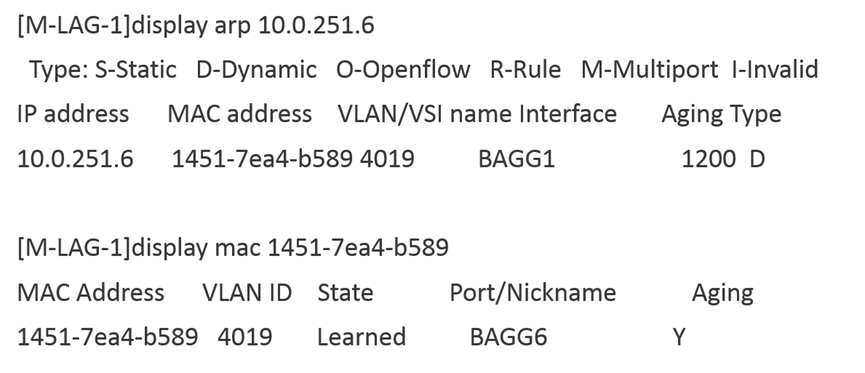Viewport: 865px width, 373px height.
Task: Click the O-Openflow type legend
Action: [x=403, y=70]
